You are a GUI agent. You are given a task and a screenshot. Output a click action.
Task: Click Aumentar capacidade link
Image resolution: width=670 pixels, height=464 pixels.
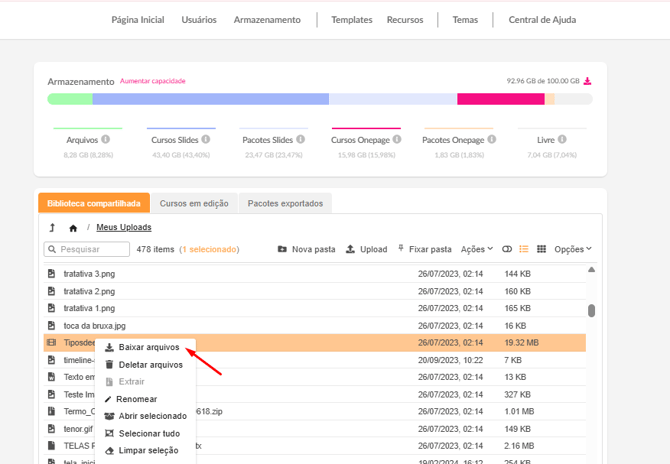point(152,81)
